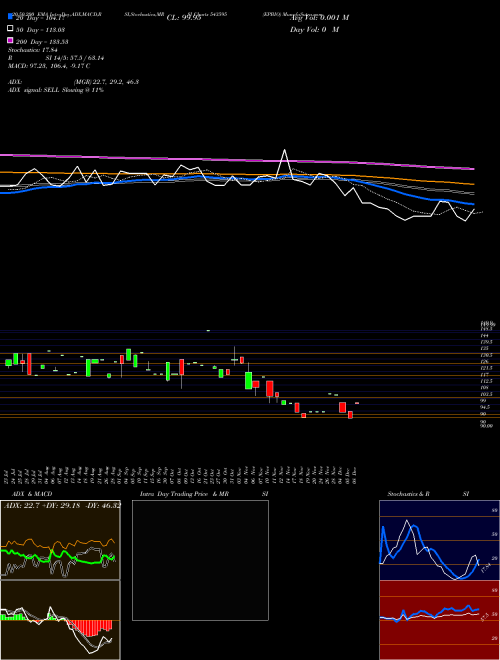Click the 'ADX: 22.7 +DY: 29.18 -DY: 46.32' header
500x660 pixels.
[x=62, y=505]
